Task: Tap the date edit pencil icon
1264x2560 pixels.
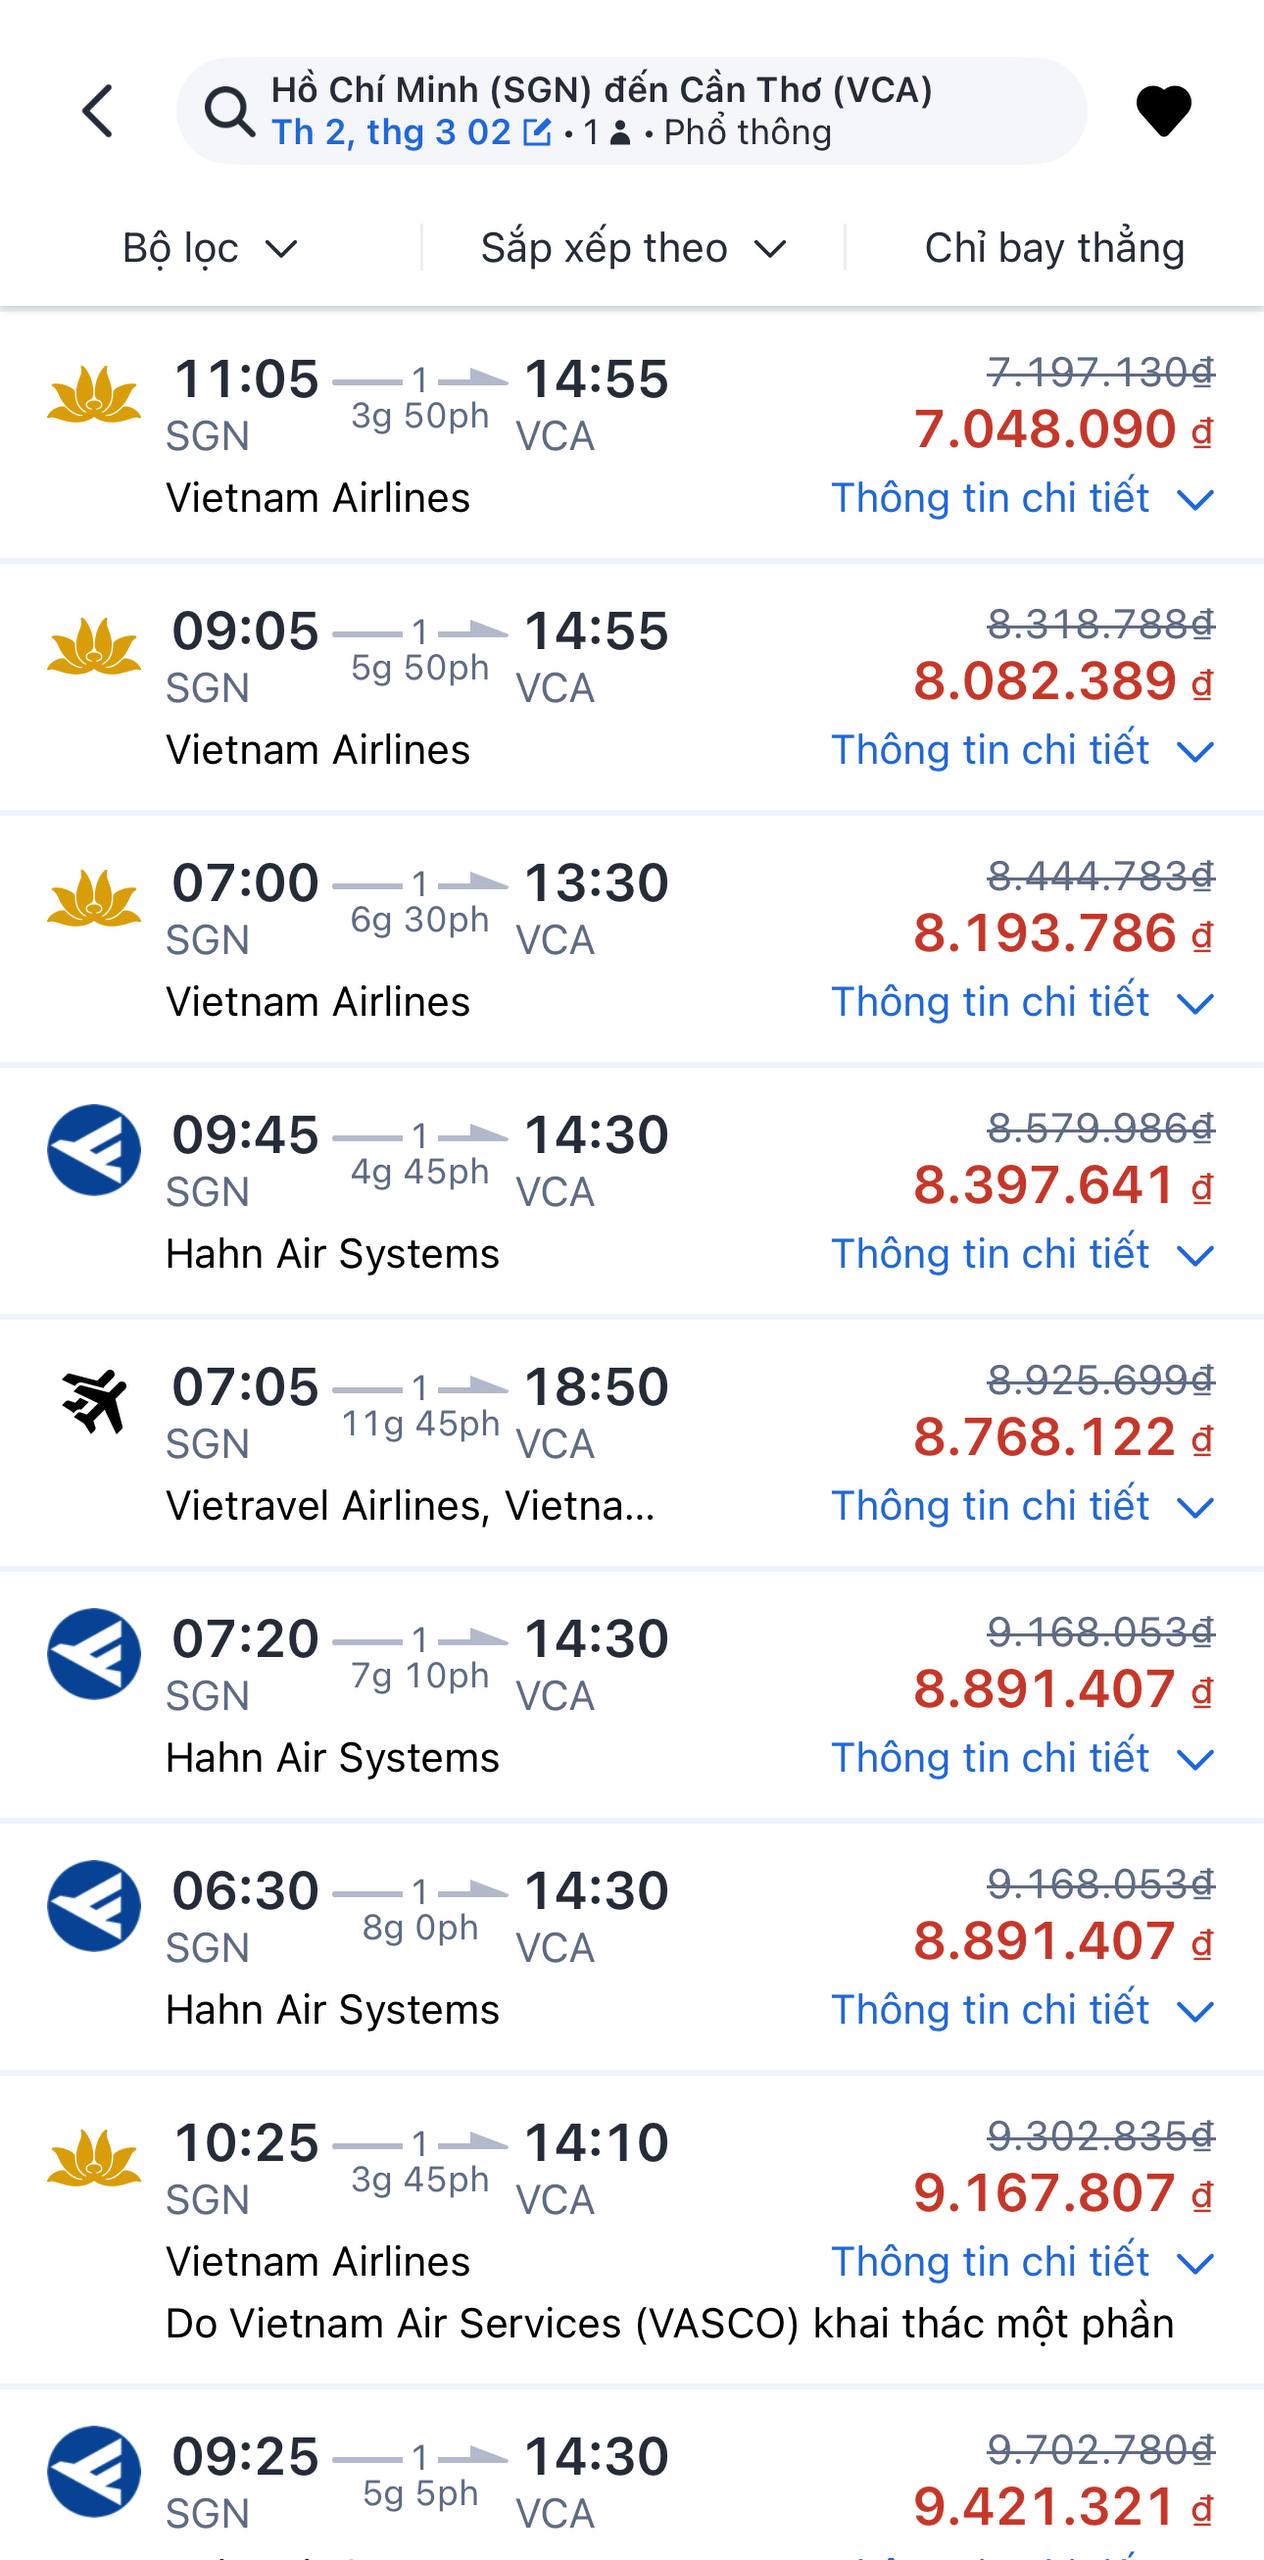Action: coord(537,132)
